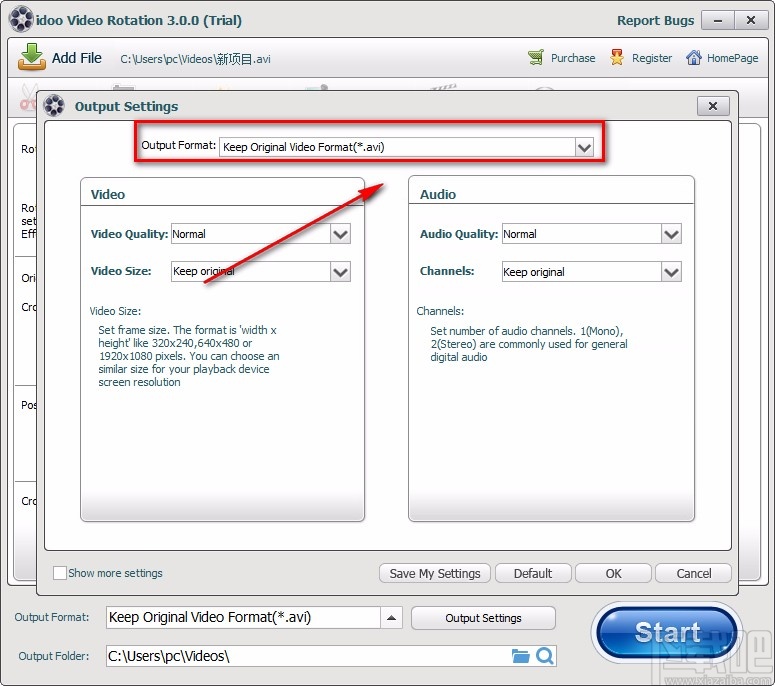The height and width of the screenshot is (686, 775).
Task: Click the Save My Settings button
Action: pos(435,573)
